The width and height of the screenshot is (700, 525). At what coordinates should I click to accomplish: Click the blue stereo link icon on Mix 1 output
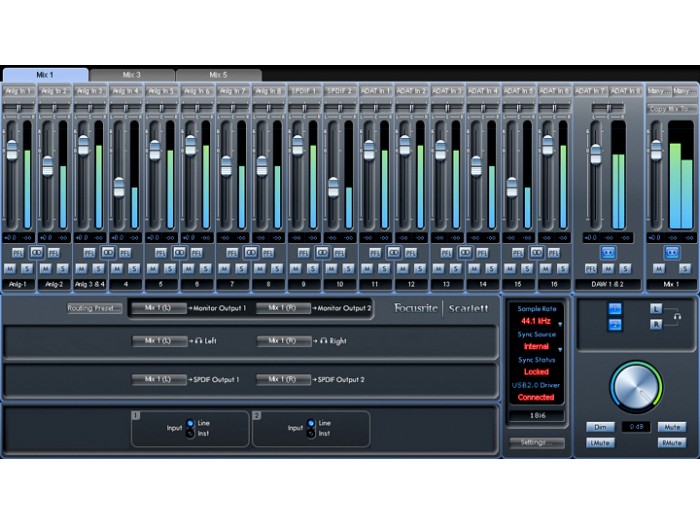click(x=672, y=253)
